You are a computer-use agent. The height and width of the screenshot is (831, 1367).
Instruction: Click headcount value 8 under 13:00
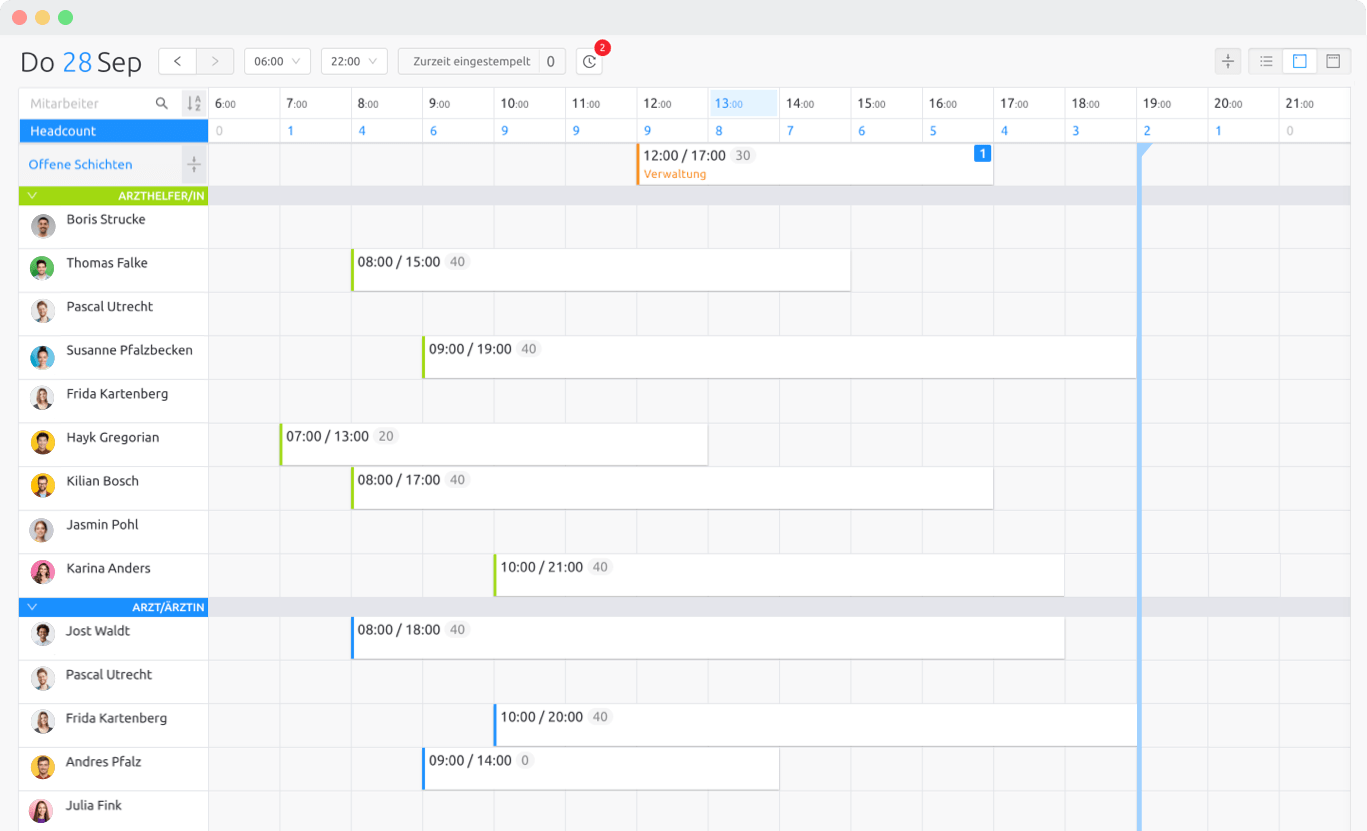(719, 131)
